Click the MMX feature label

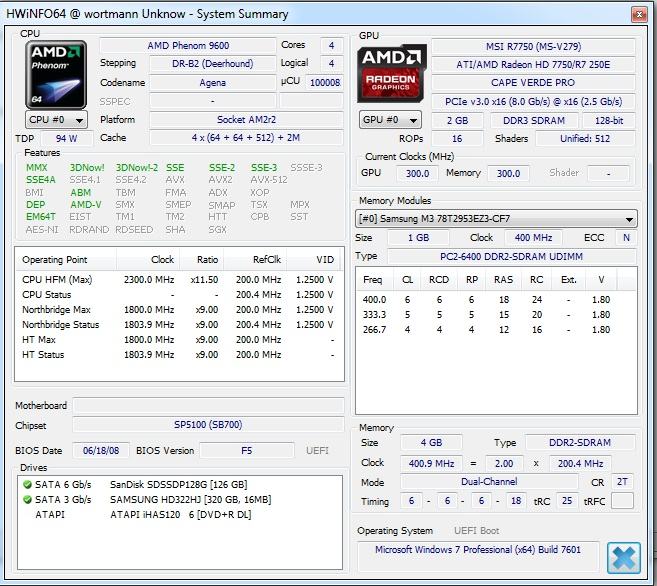point(37,168)
